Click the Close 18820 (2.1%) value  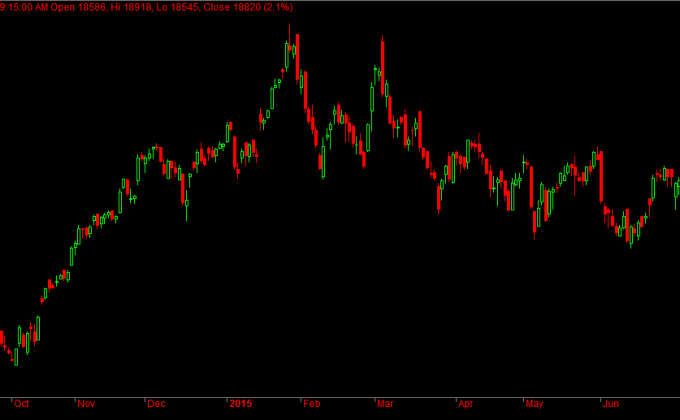click(248, 7)
